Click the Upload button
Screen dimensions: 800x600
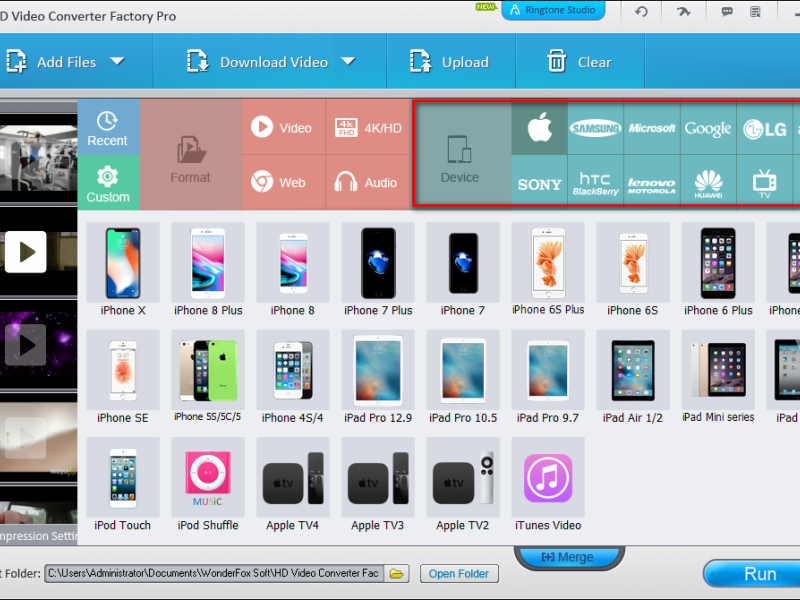[449, 62]
